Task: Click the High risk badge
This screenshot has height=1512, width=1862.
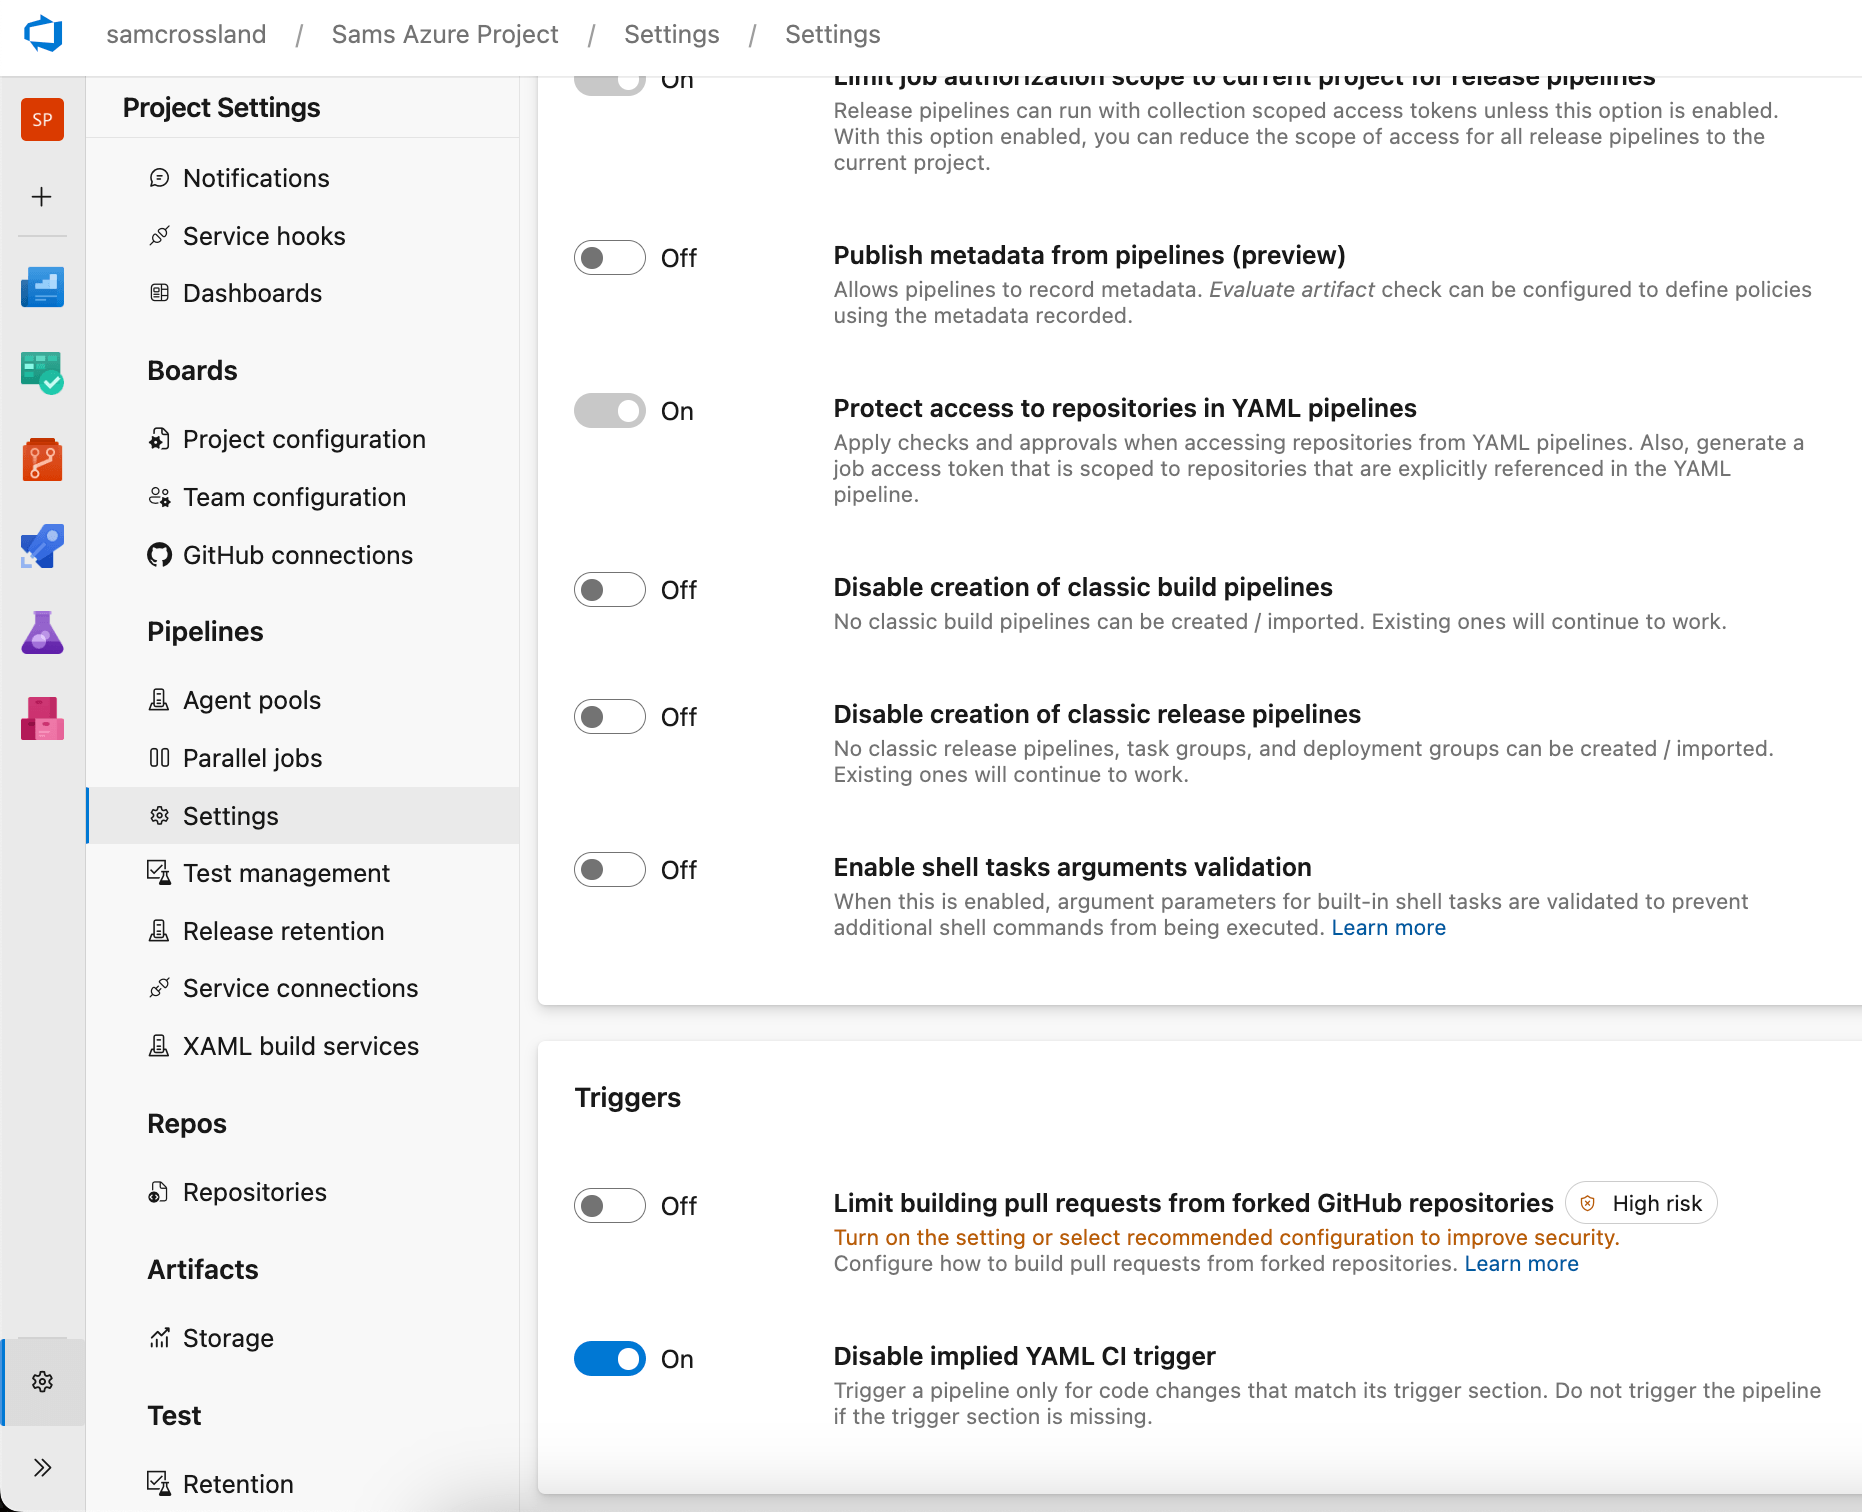Action: [x=1641, y=1203]
